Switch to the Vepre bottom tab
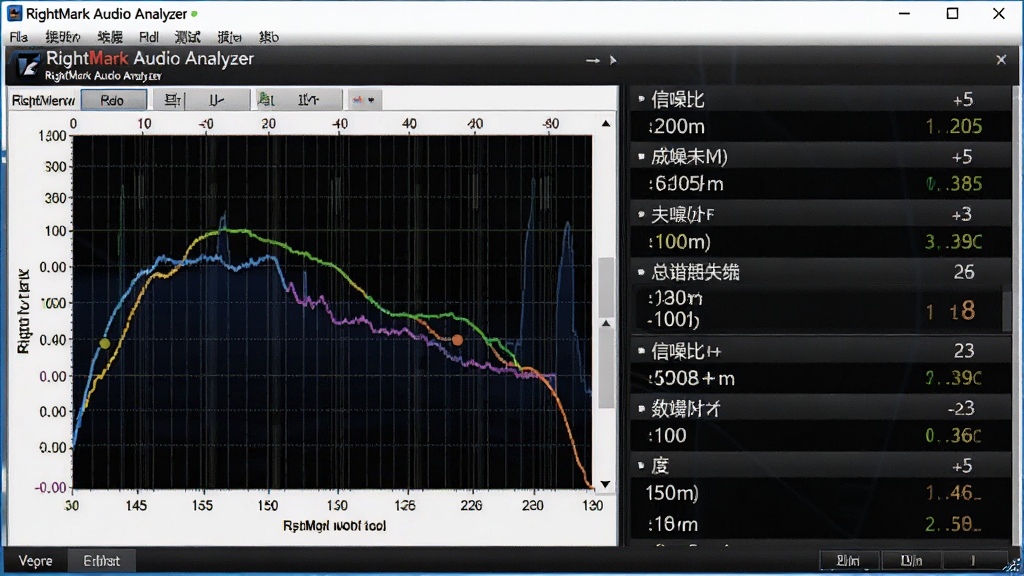 35,561
